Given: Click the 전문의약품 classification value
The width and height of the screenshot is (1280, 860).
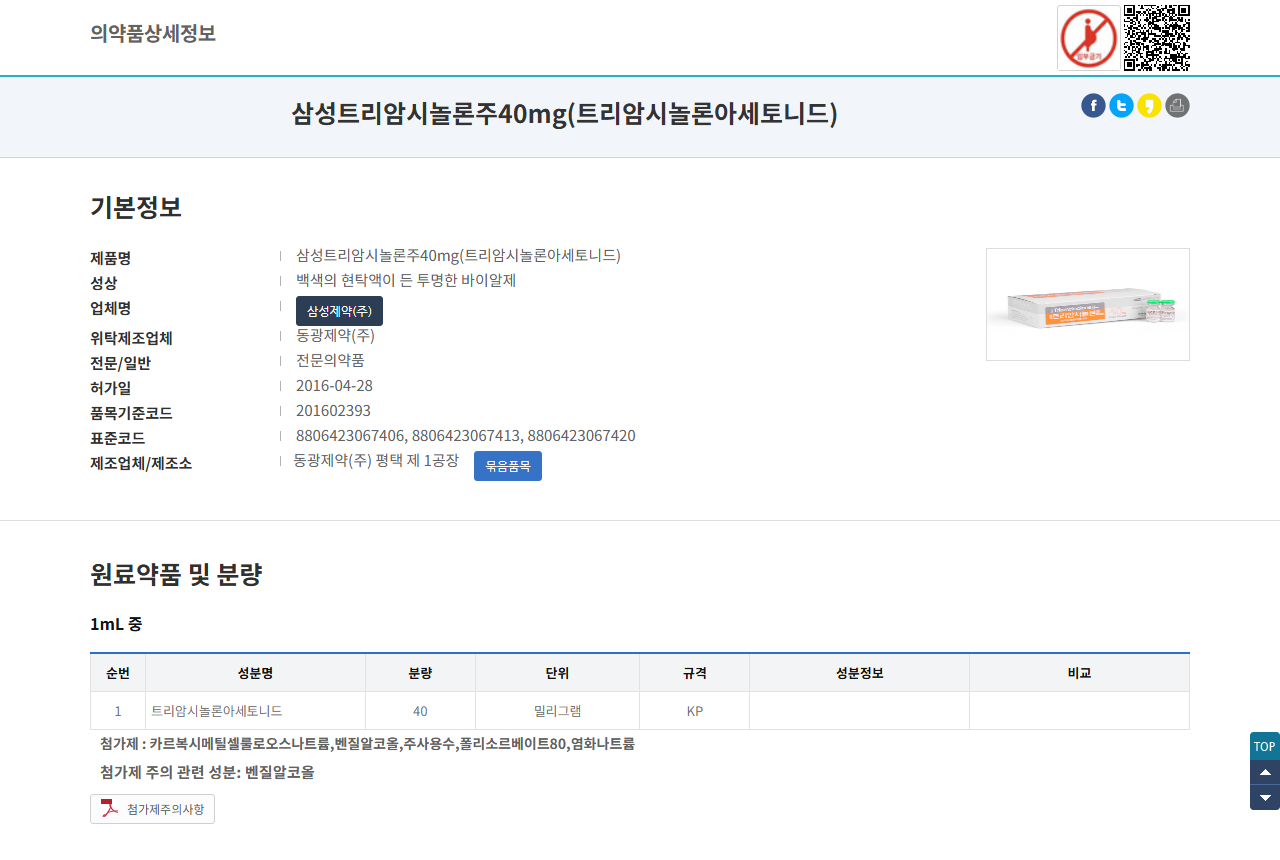Looking at the screenshot, I should [330, 361].
